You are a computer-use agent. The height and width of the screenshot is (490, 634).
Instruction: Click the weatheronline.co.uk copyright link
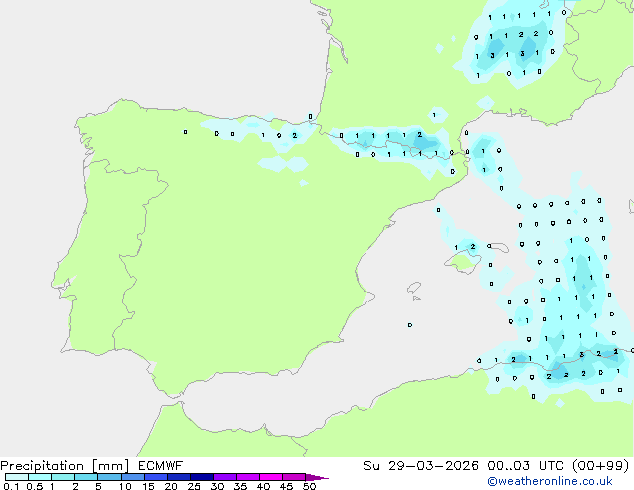[x=550, y=481]
